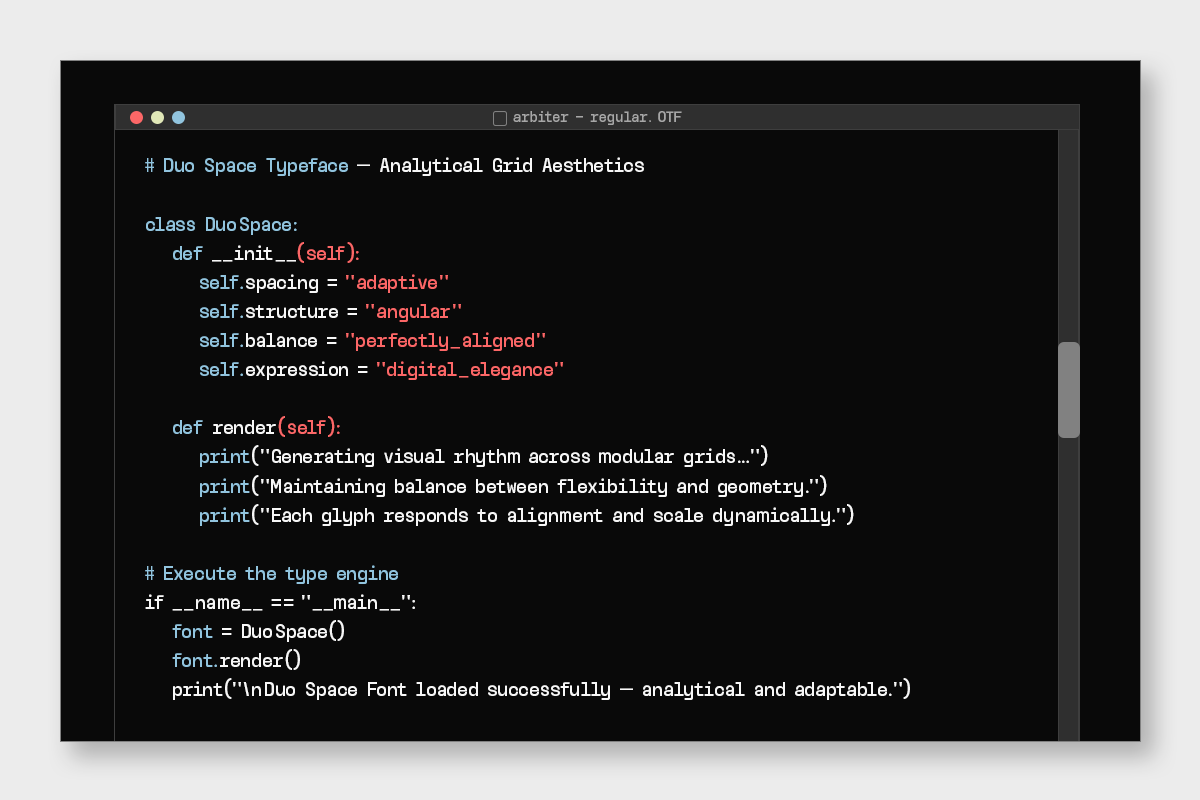Click the document checkbox icon in the title bar
Image resolution: width=1200 pixels, height=800 pixels.
point(499,117)
